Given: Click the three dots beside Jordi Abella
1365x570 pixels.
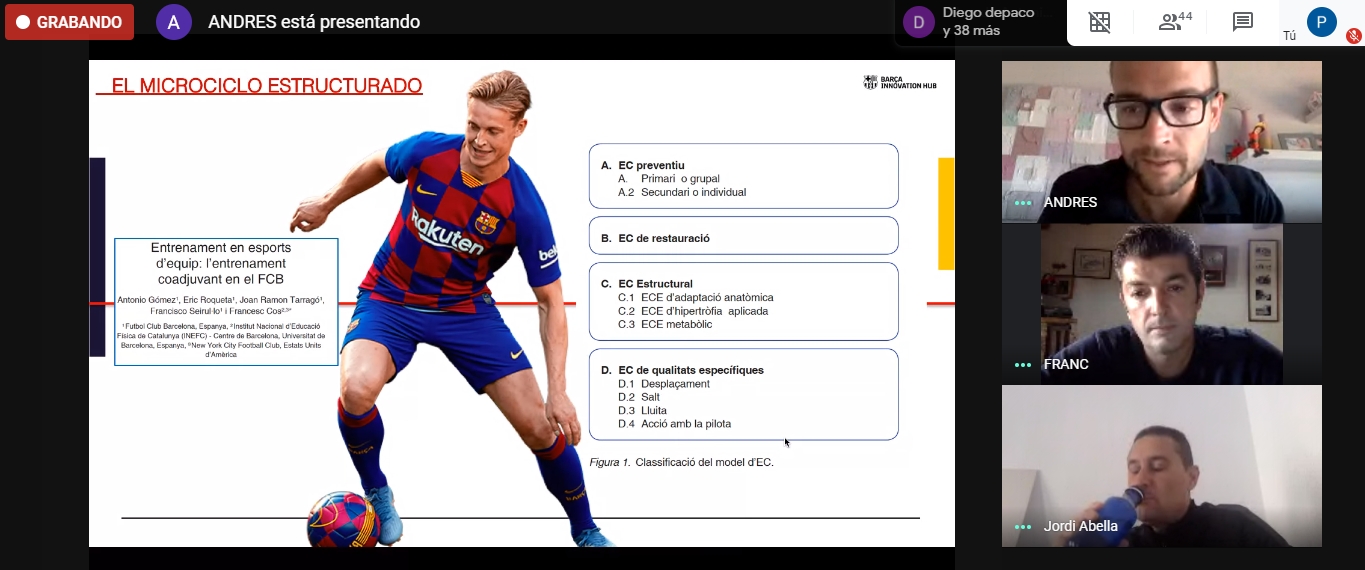Looking at the screenshot, I should point(1022,527).
